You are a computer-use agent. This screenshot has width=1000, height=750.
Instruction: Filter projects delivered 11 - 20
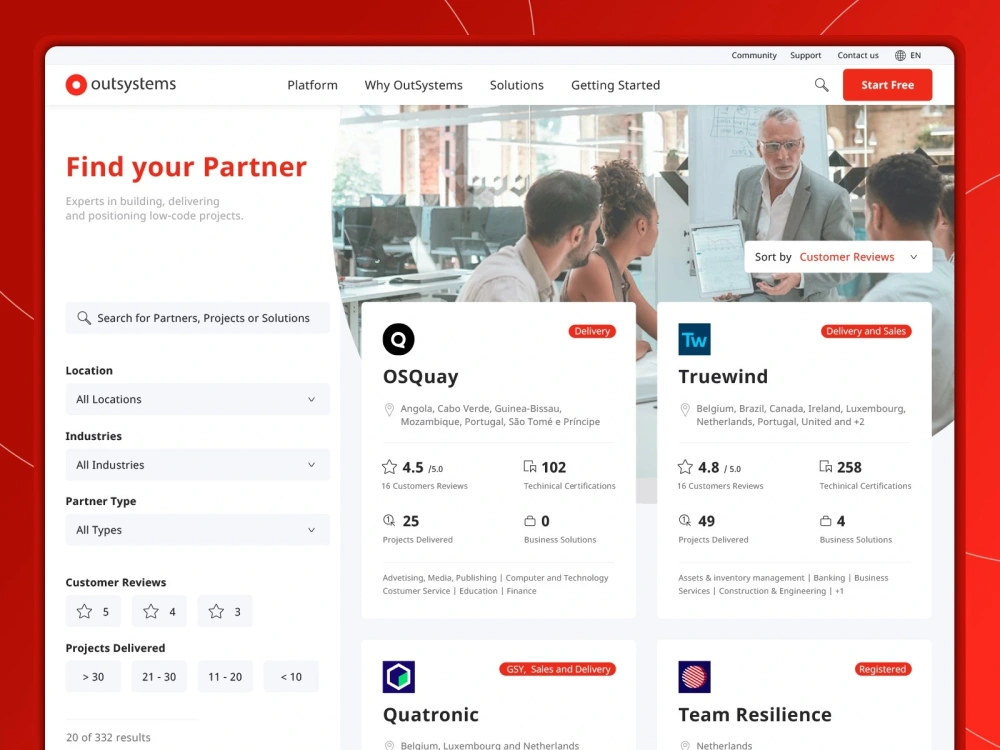[x=225, y=677]
